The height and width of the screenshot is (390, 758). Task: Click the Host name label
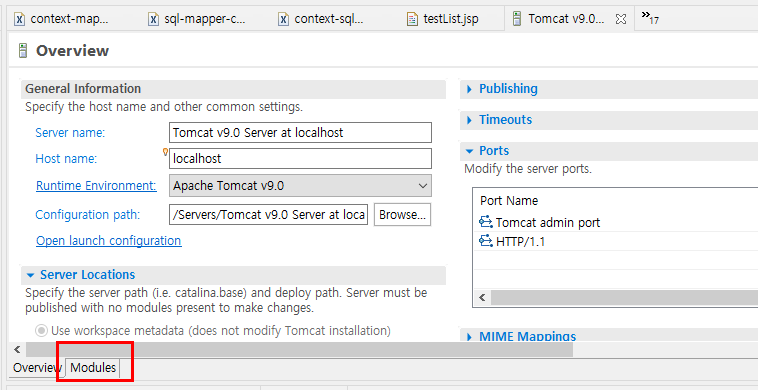66,159
